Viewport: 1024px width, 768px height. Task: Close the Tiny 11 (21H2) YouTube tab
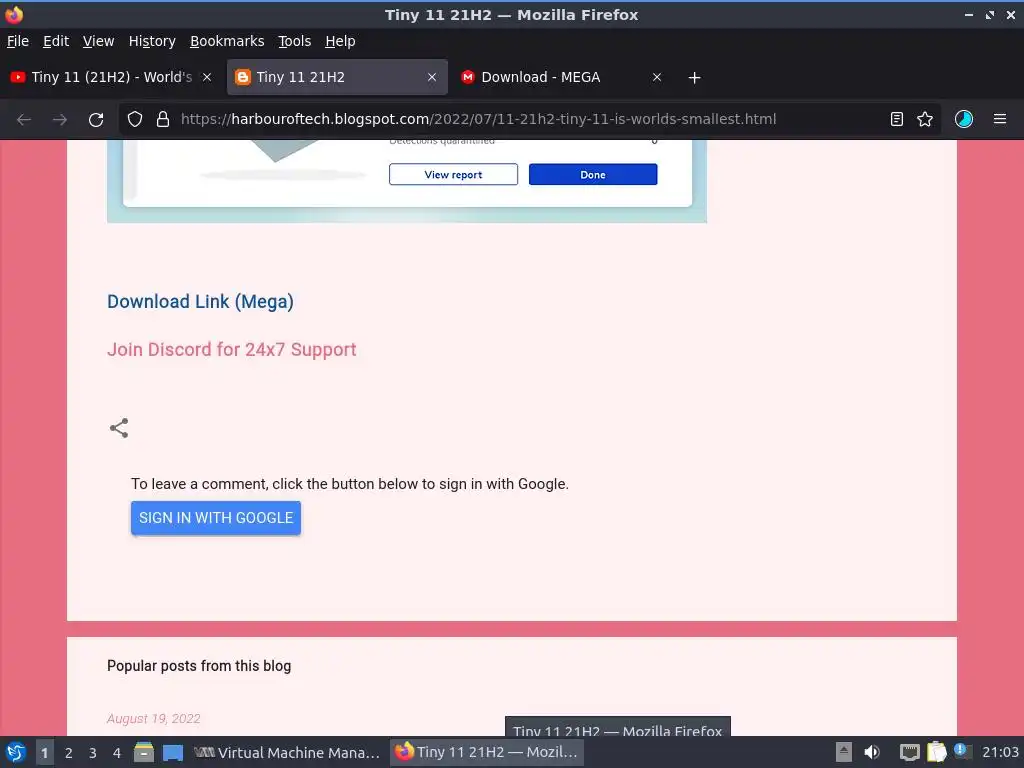tap(207, 77)
